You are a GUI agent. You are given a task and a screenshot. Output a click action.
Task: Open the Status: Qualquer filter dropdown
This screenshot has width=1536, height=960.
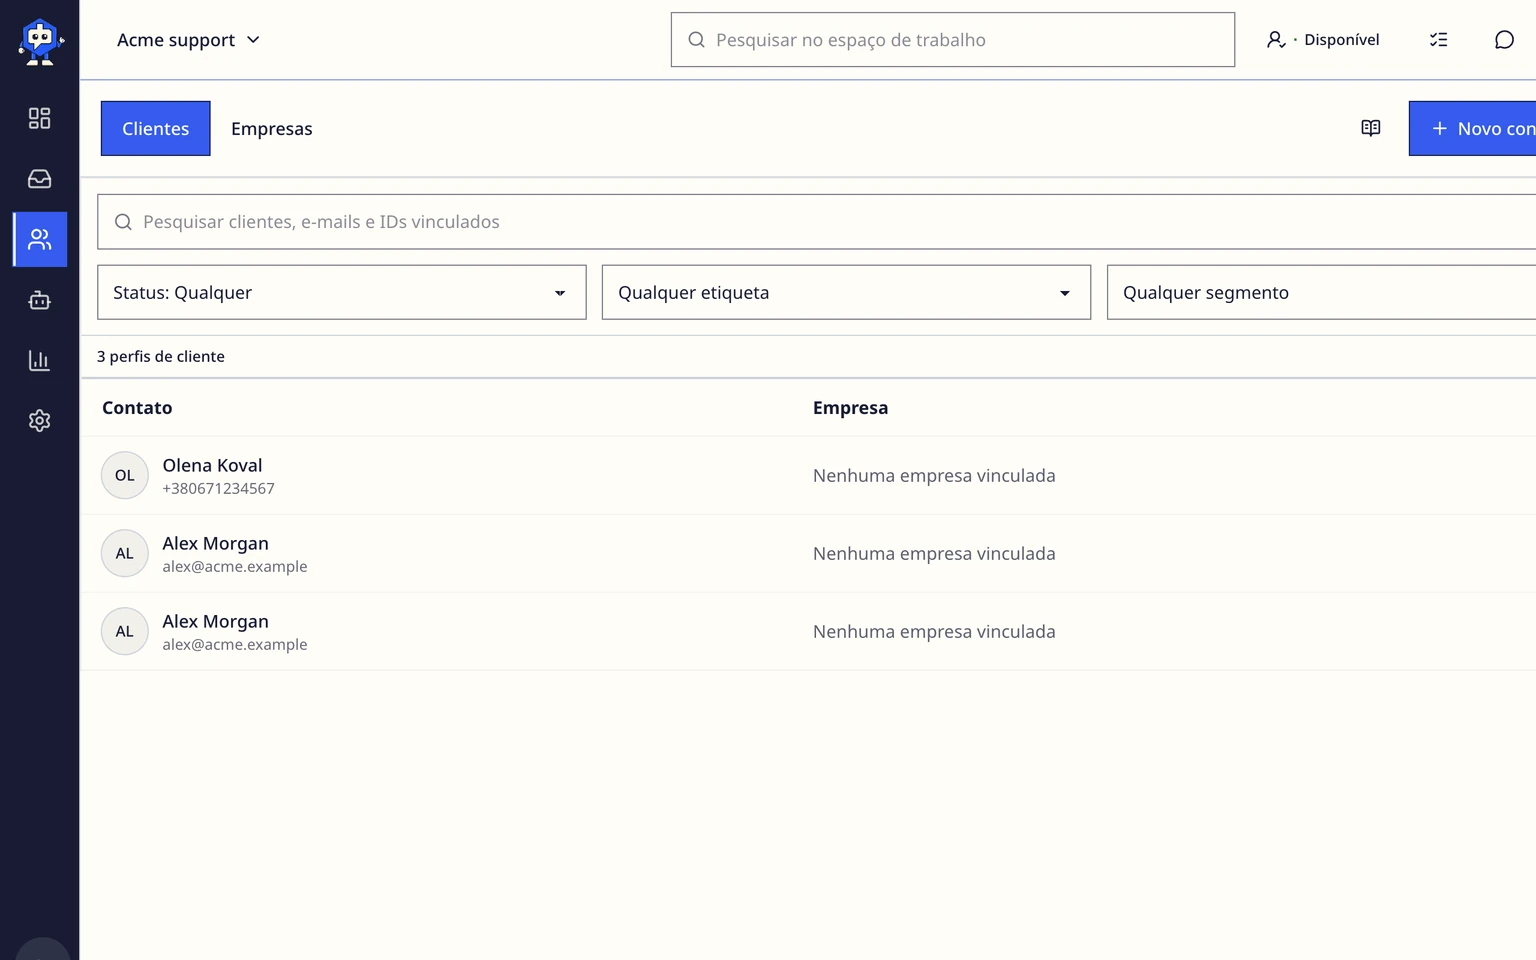click(342, 292)
